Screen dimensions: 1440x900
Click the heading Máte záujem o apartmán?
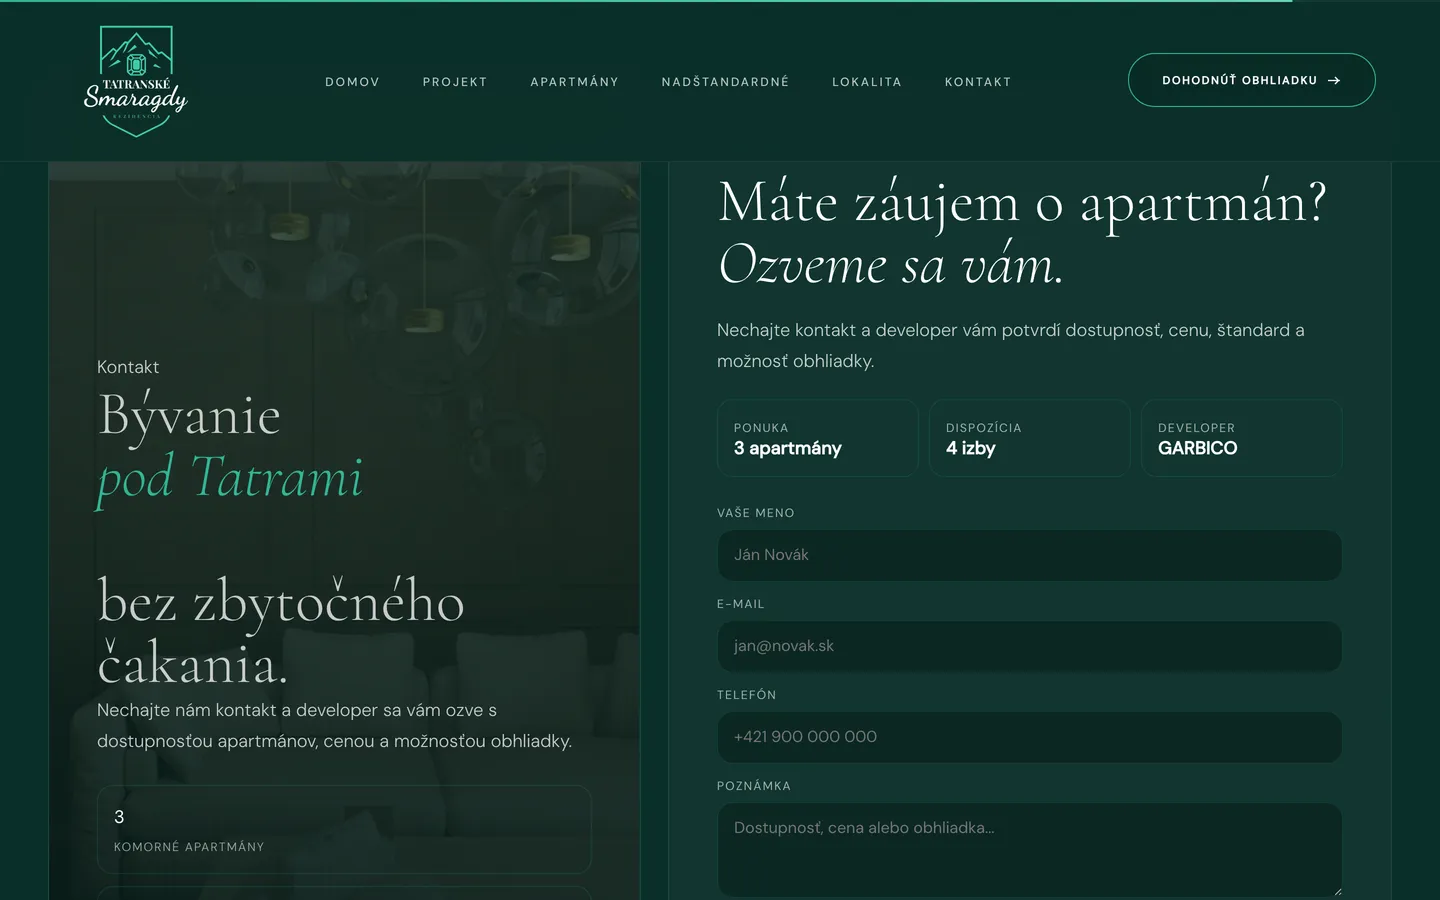click(x=1022, y=203)
